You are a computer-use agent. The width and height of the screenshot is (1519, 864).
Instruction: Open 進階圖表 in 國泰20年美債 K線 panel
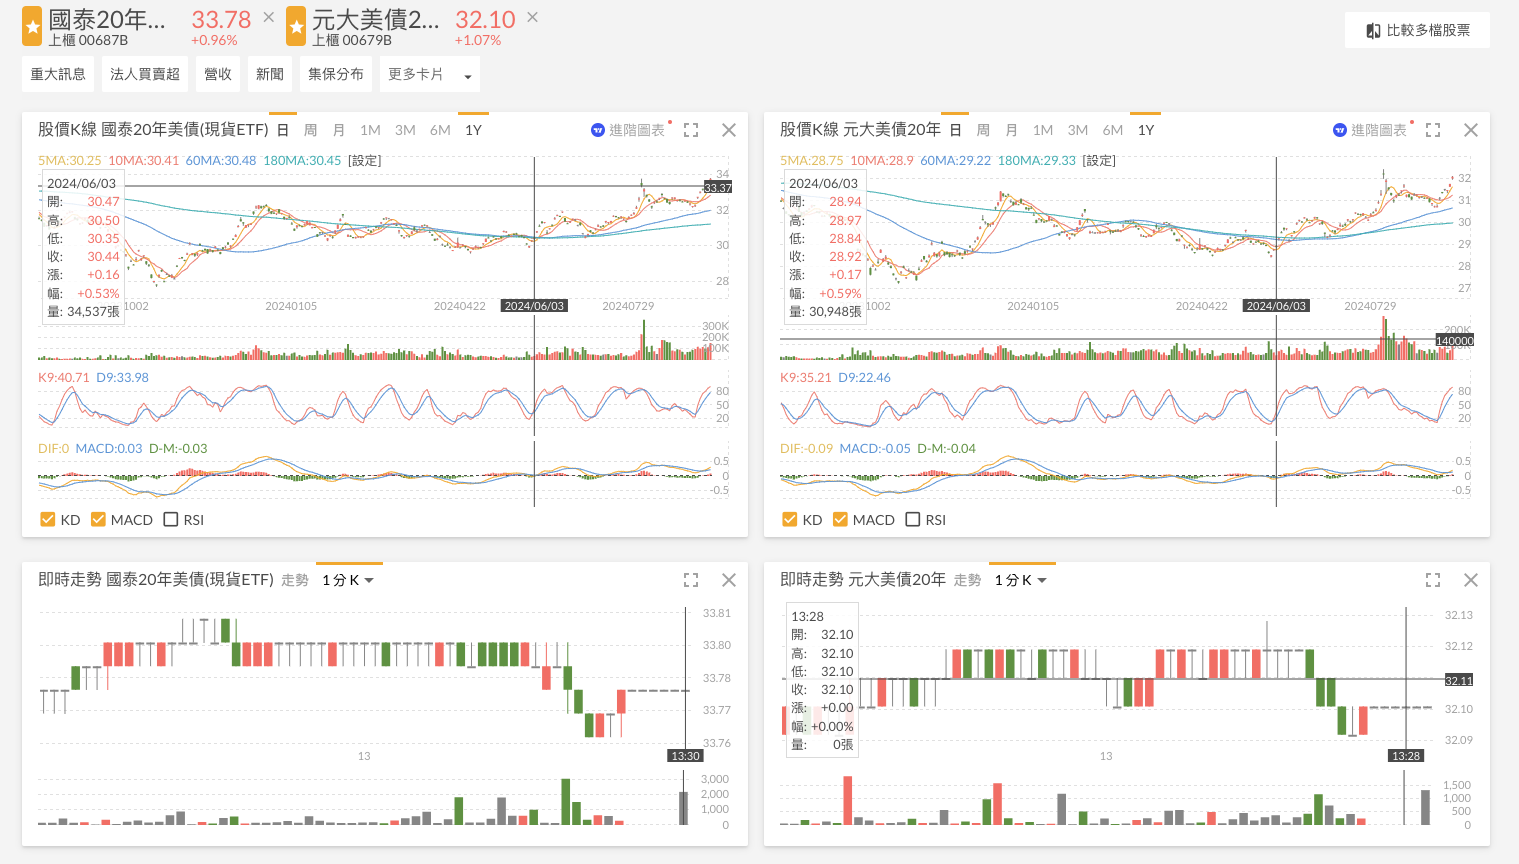(x=628, y=130)
